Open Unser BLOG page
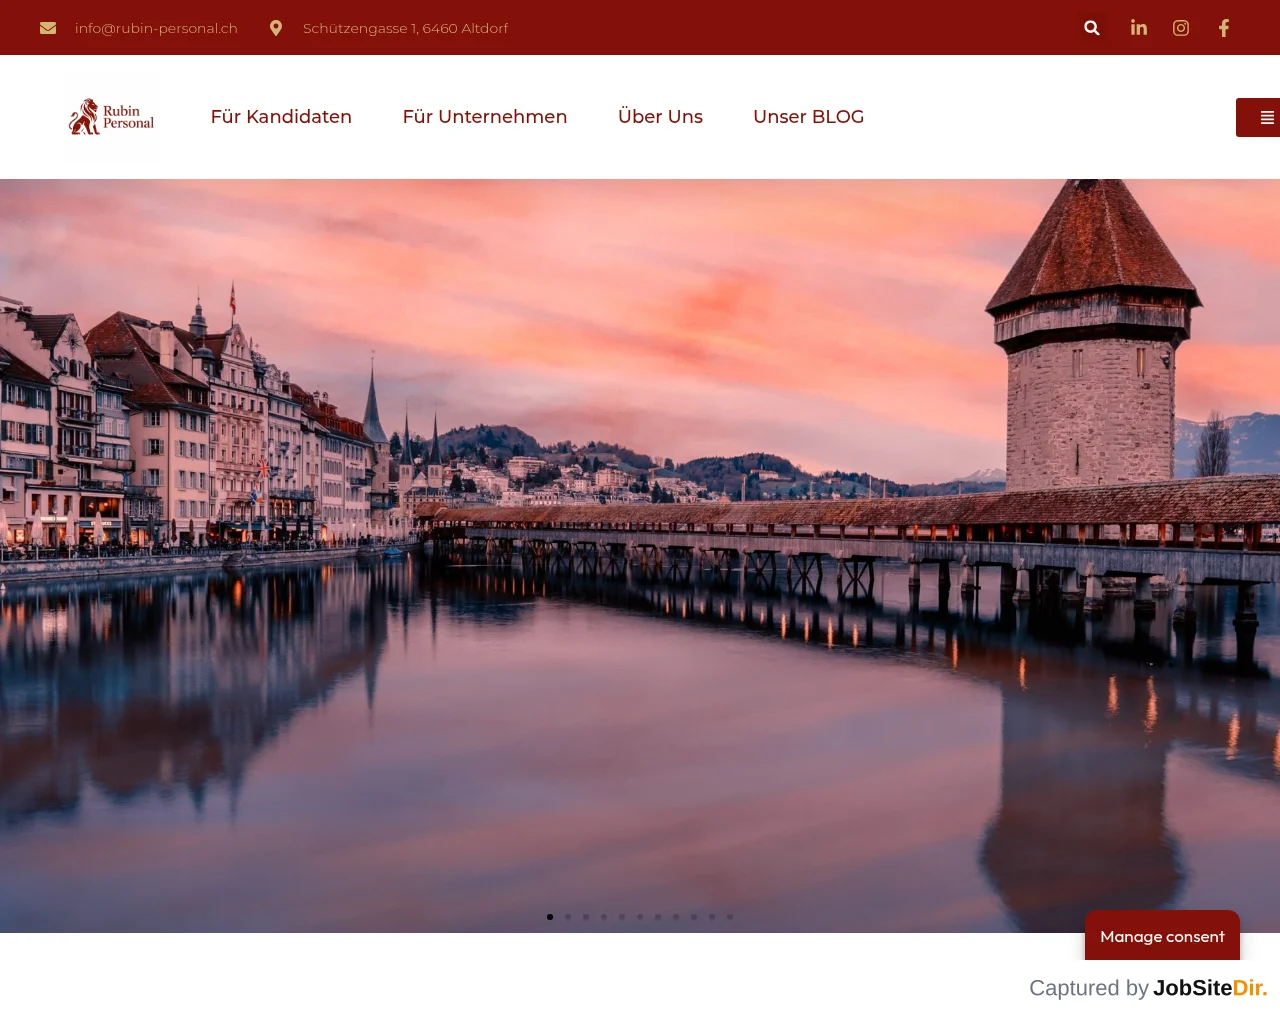The height and width of the screenshot is (1018, 1280). pyautogui.click(x=808, y=117)
